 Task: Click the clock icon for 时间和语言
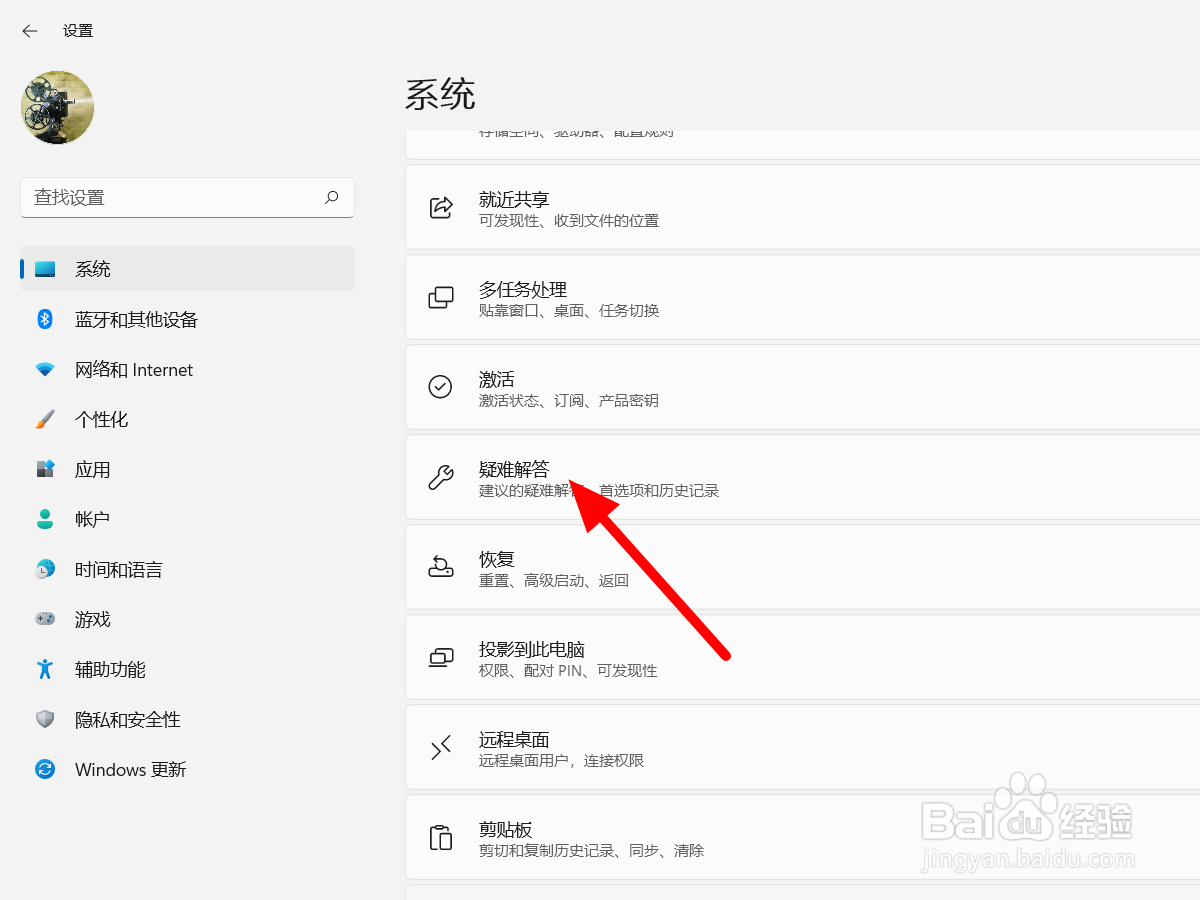click(x=45, y=569)
